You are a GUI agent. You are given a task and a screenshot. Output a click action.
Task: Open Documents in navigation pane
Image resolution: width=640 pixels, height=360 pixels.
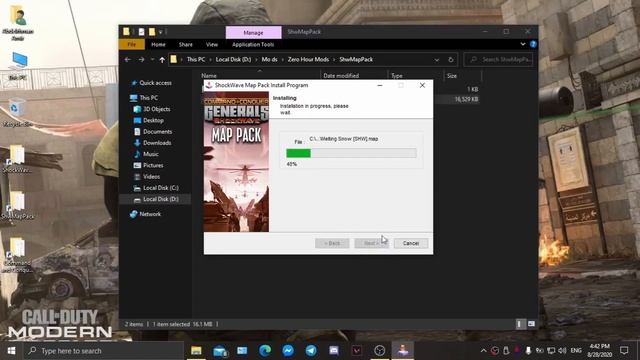pyautogui.click(x=157, y=132)
